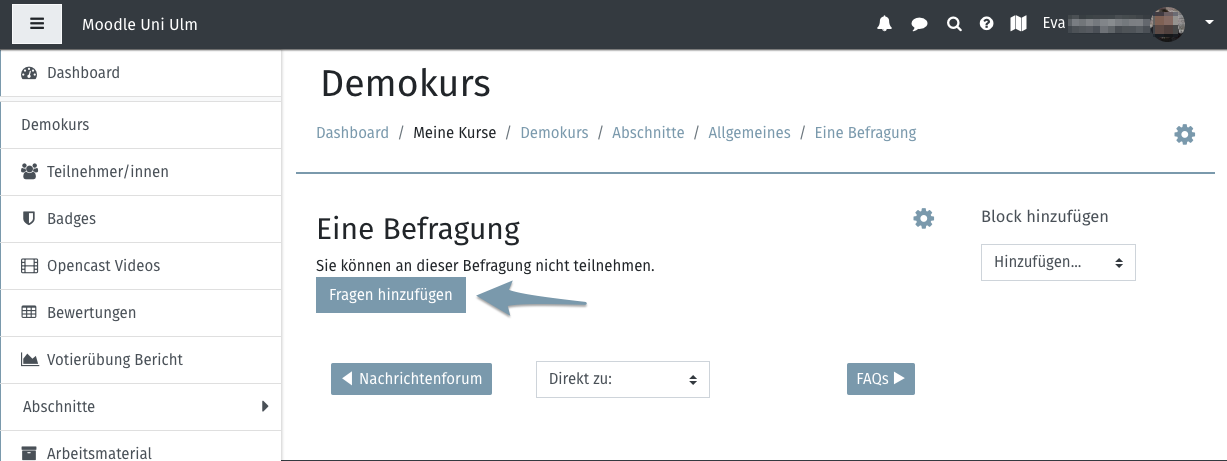Click the Dashboard breadcrumb link
Image resolution: width=1227 pixels, height=461 pixels.
coord(352,132)
